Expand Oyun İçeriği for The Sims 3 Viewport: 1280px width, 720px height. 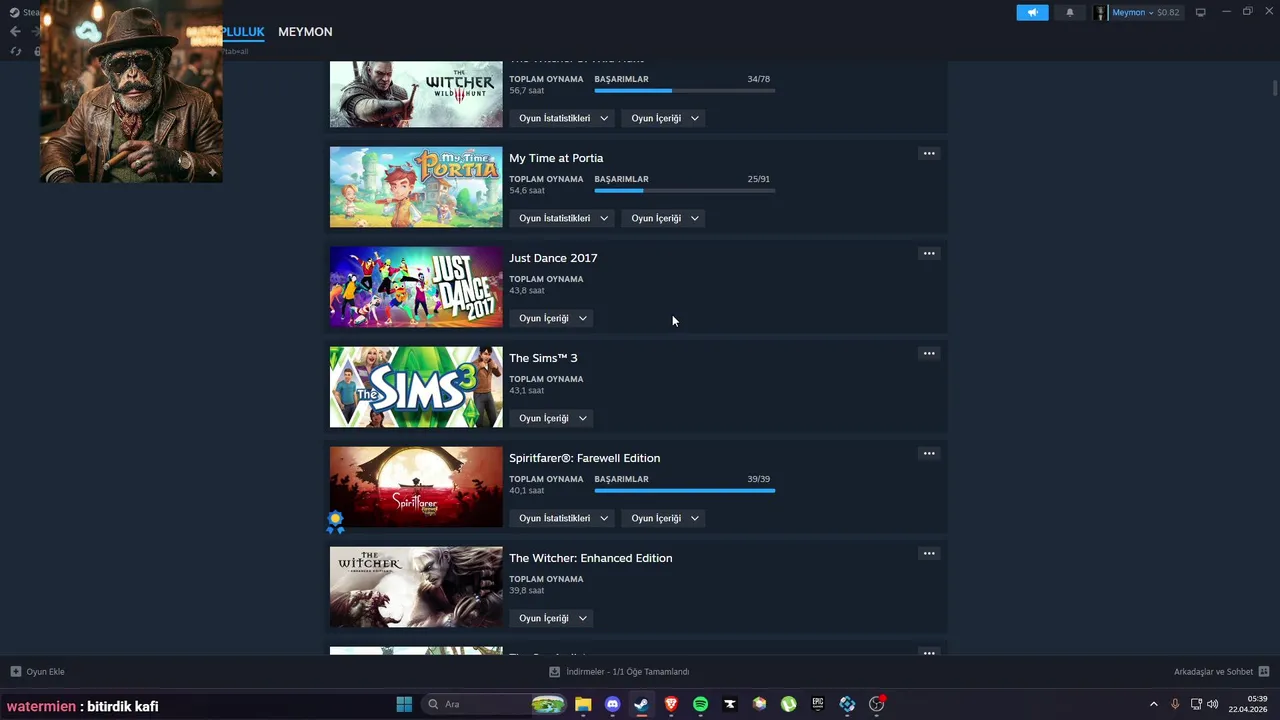552,418
